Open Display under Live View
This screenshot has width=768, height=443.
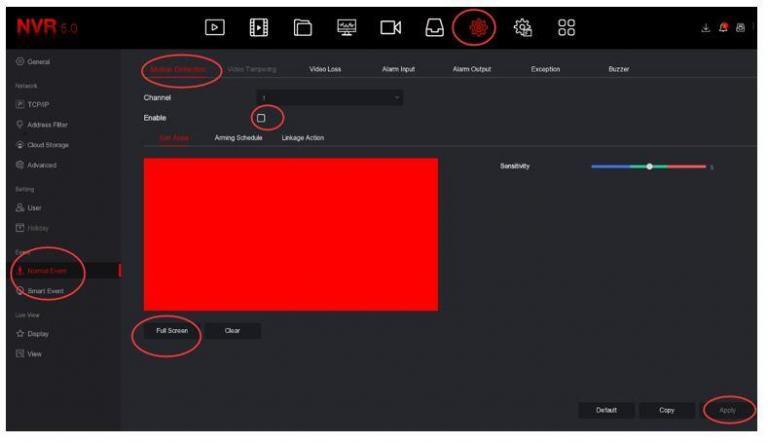tap(32, 334)
